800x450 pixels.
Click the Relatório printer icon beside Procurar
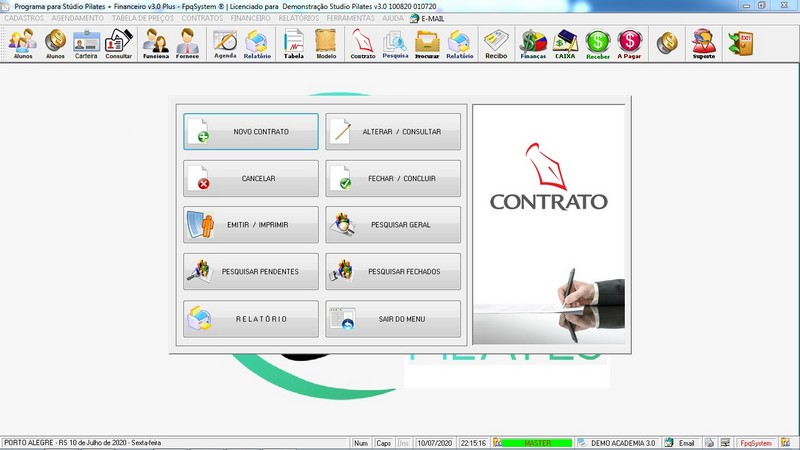(x=459, y=44)
